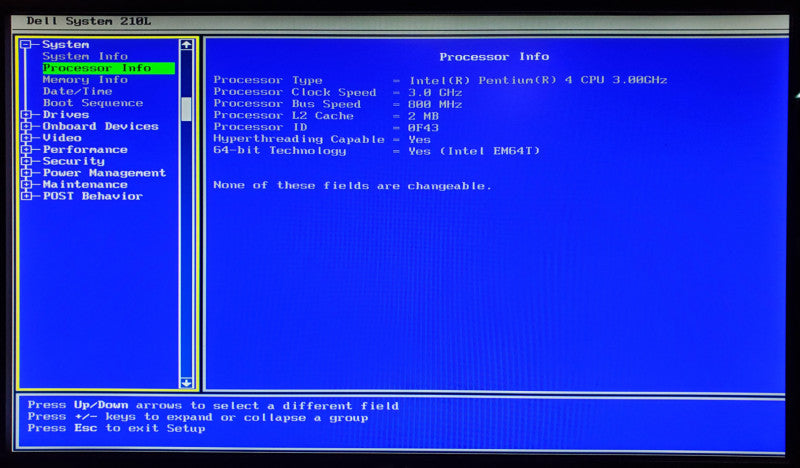The image size is (800, 468).
Task: Click the 'Dell System 210L' title text
Action: [89, 21]
